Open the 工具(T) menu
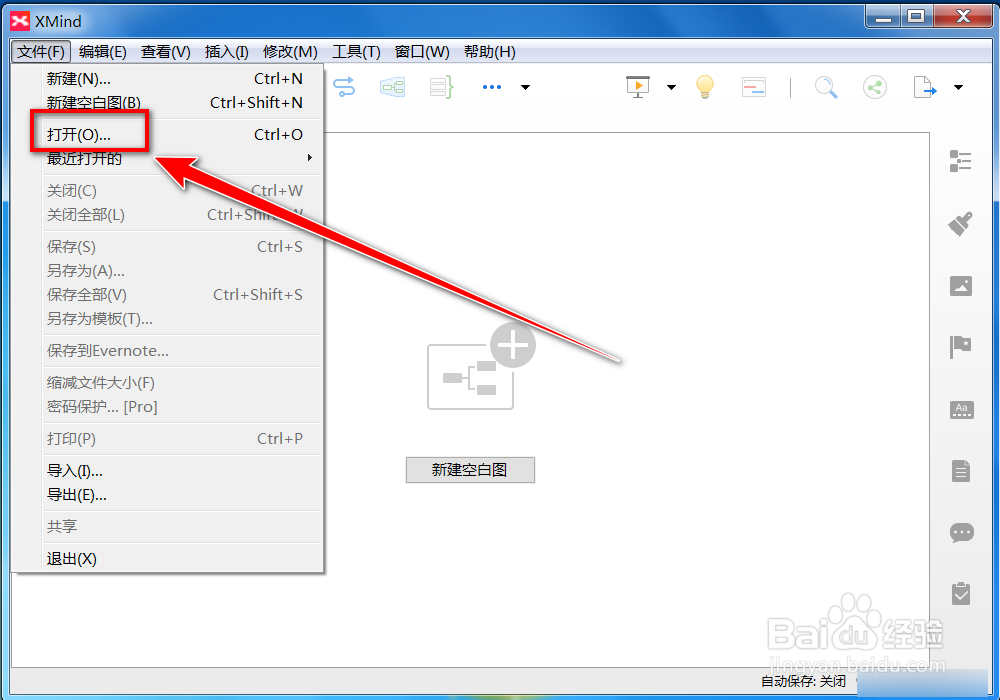This screenshot has height=700, width=1000. tap(357, 52)
